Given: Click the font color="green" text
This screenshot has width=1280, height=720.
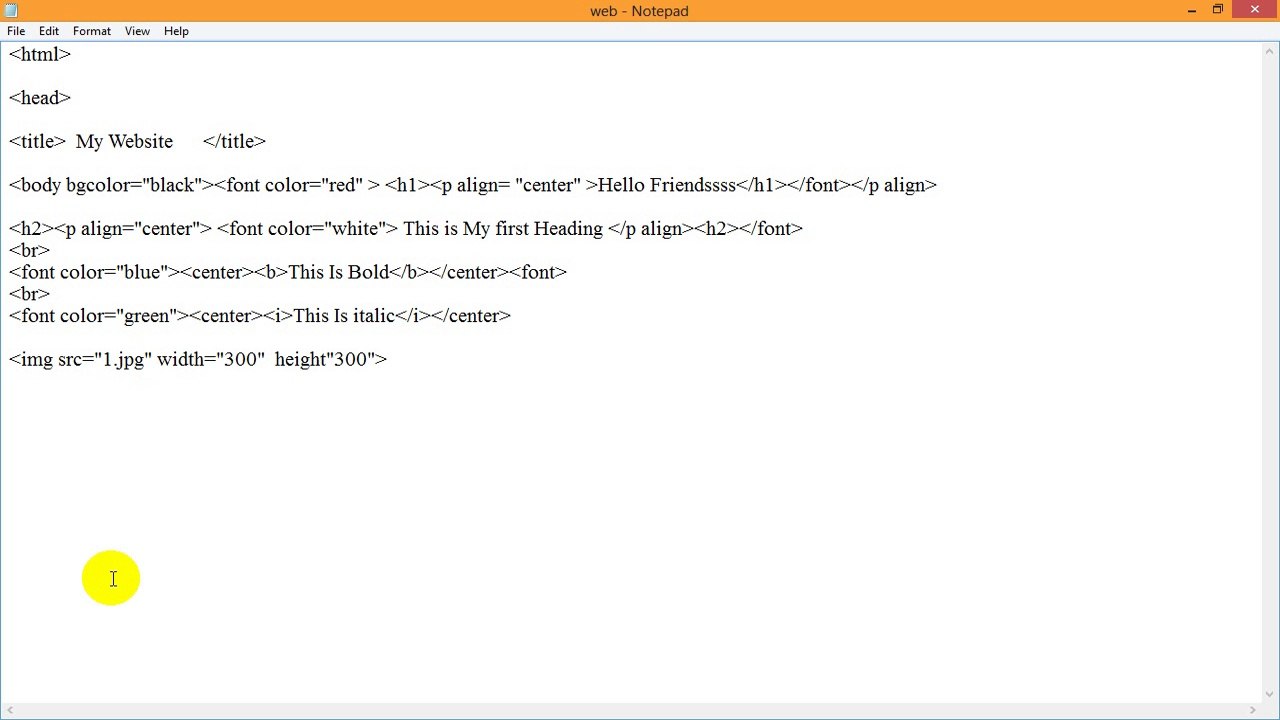Looking at the screenshot, I should coord(99,316).
